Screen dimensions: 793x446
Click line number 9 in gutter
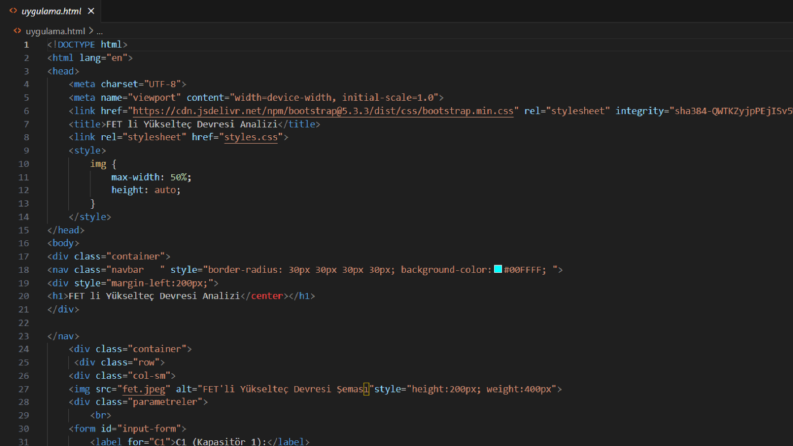tap(26, 151)
